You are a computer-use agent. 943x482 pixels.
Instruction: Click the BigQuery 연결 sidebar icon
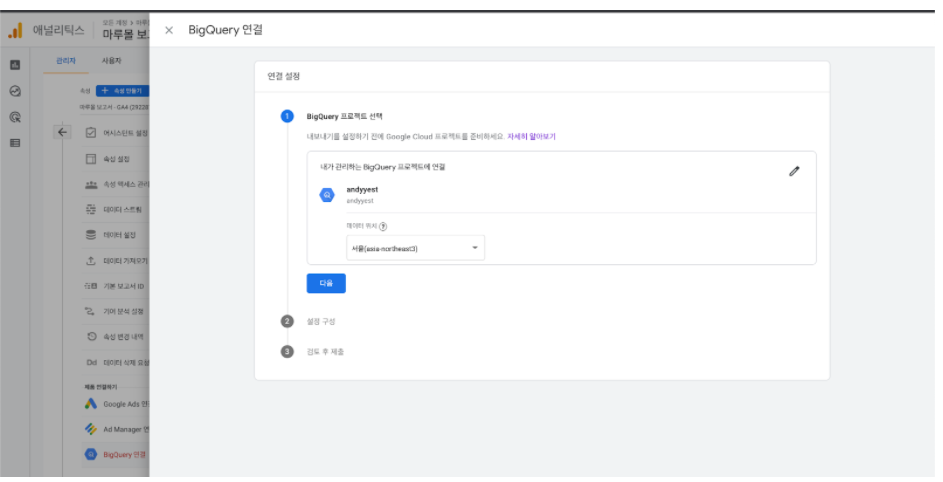[x=91, y=454]
